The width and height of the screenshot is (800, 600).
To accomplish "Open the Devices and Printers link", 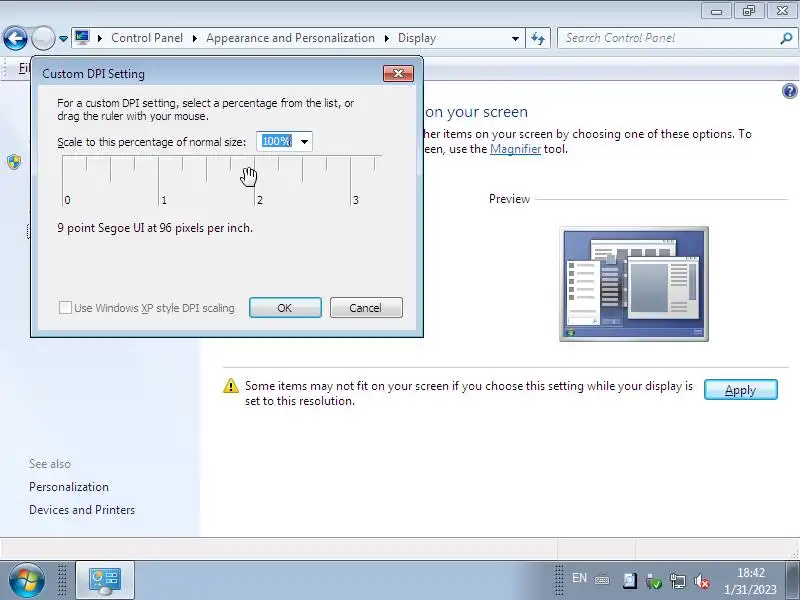I will point(82,510).
